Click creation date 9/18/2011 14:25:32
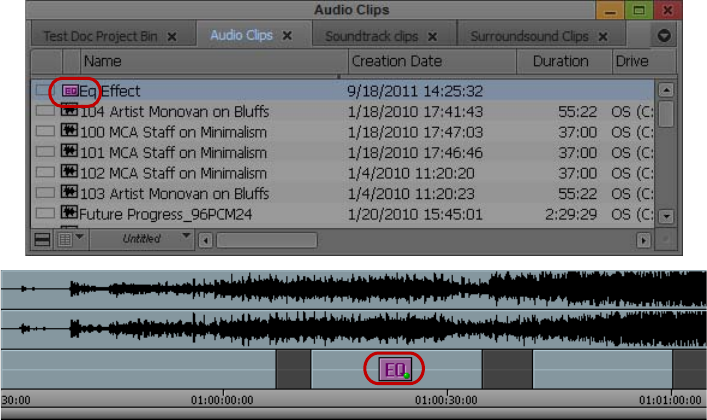The height and width of the screenshot is (420, 707). (415, 91)
